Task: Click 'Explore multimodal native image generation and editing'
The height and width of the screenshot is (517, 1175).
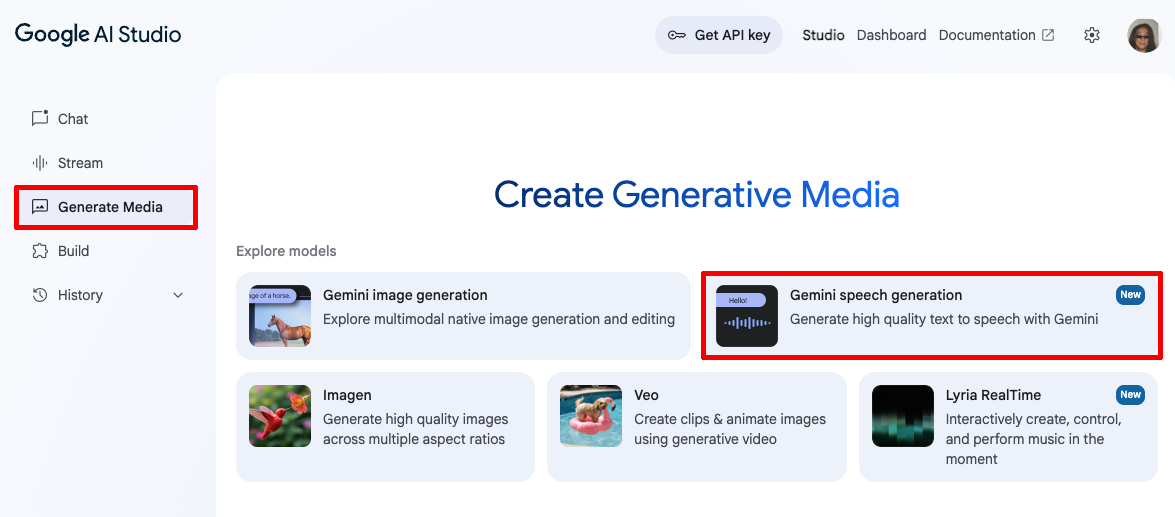Action: point(499,319)
